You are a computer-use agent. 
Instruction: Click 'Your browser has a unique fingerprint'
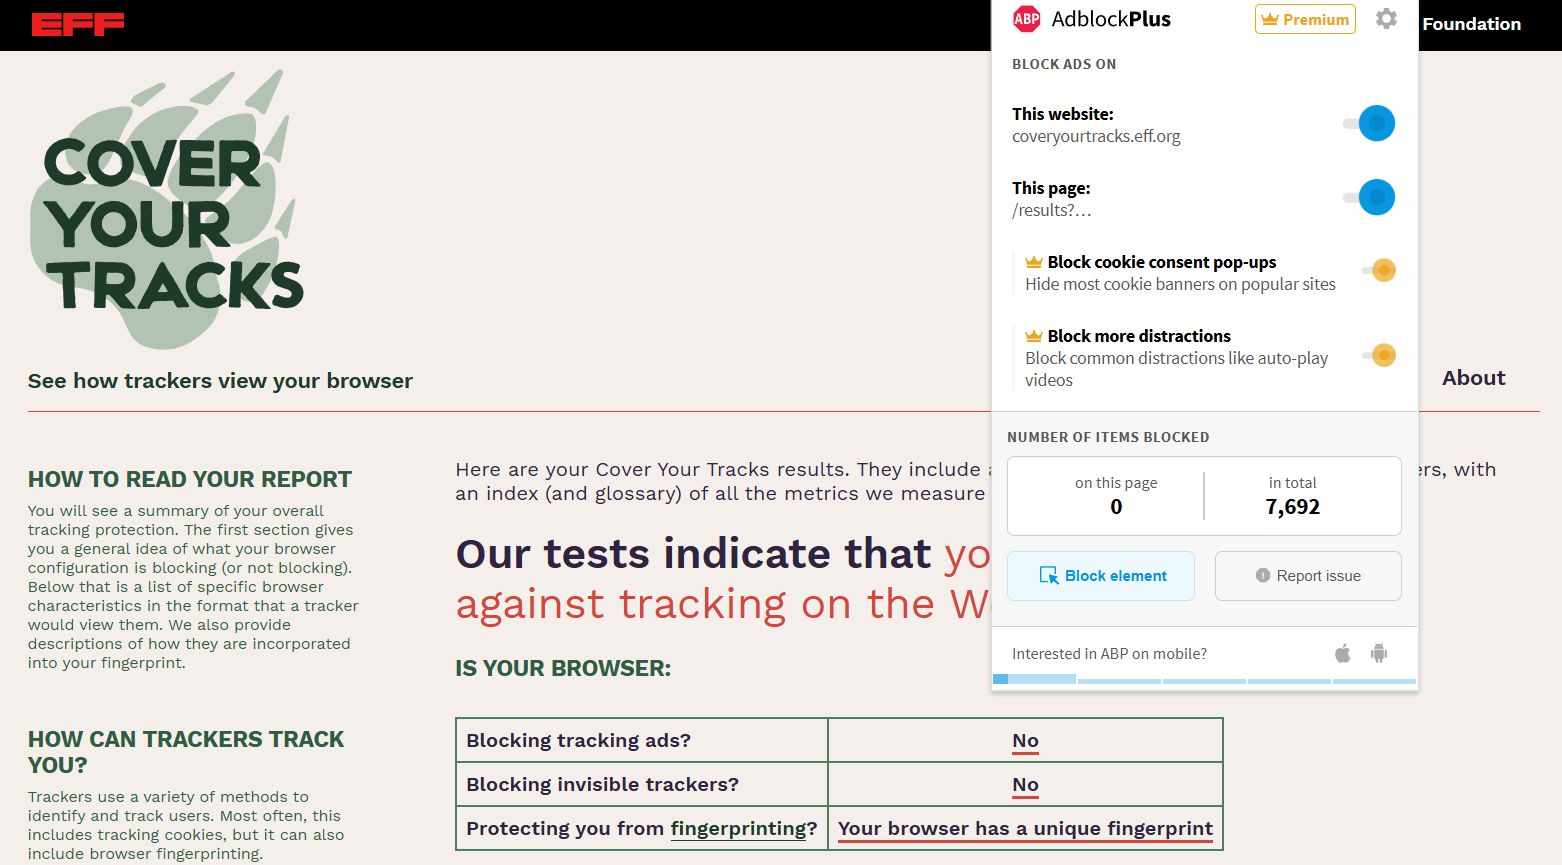coord(1025,829)
